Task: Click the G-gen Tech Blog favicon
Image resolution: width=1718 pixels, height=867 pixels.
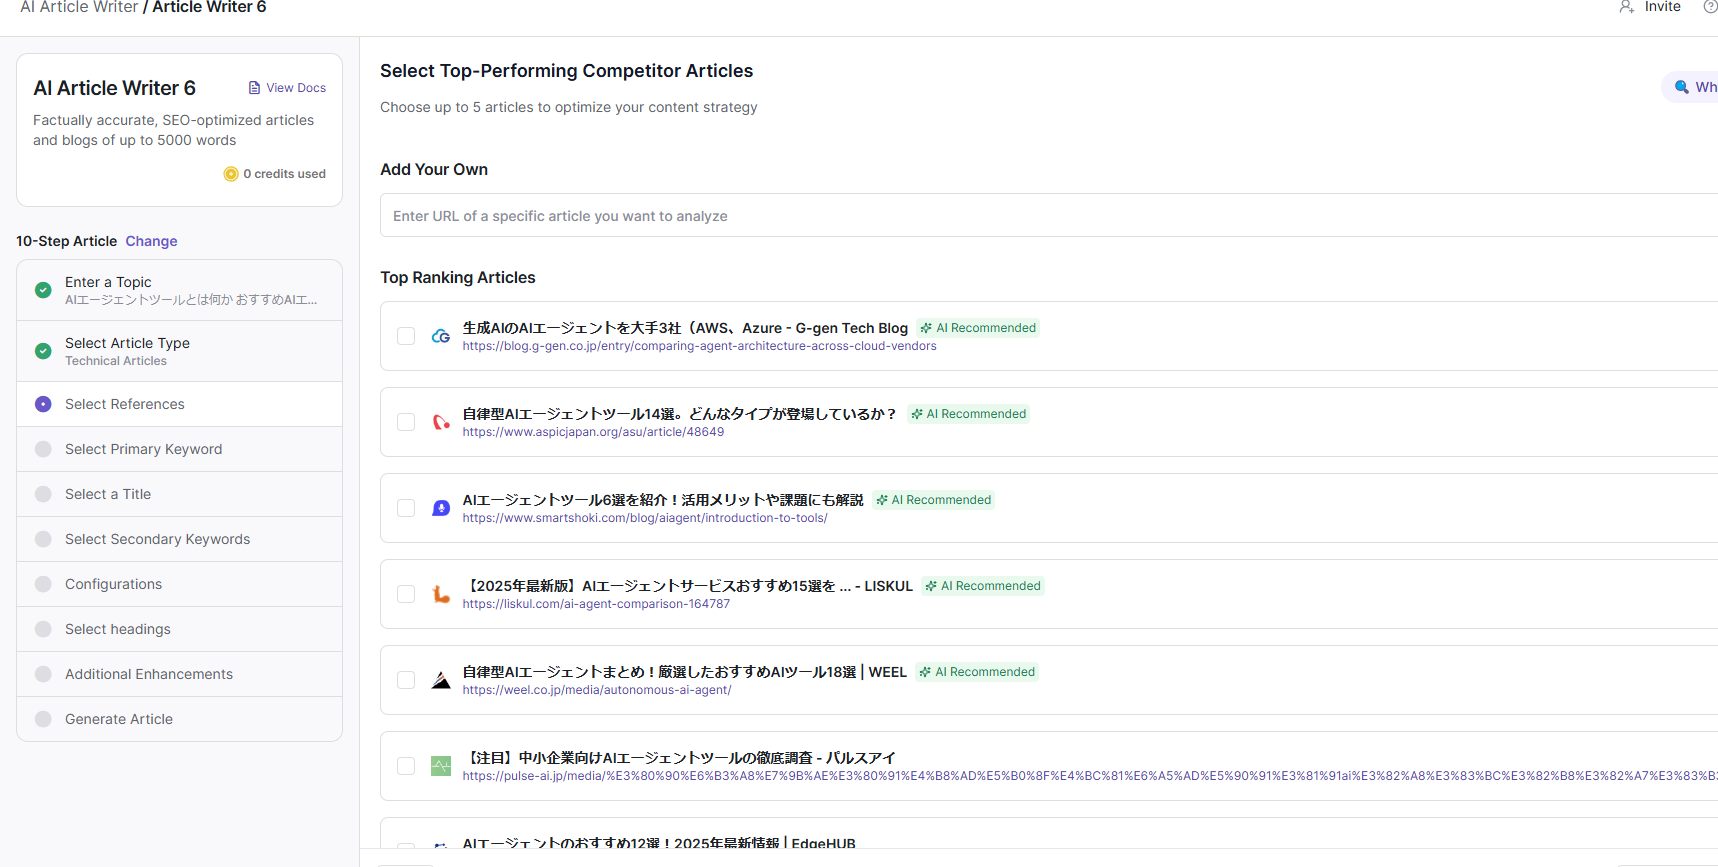Action: [x=441, y=336]
